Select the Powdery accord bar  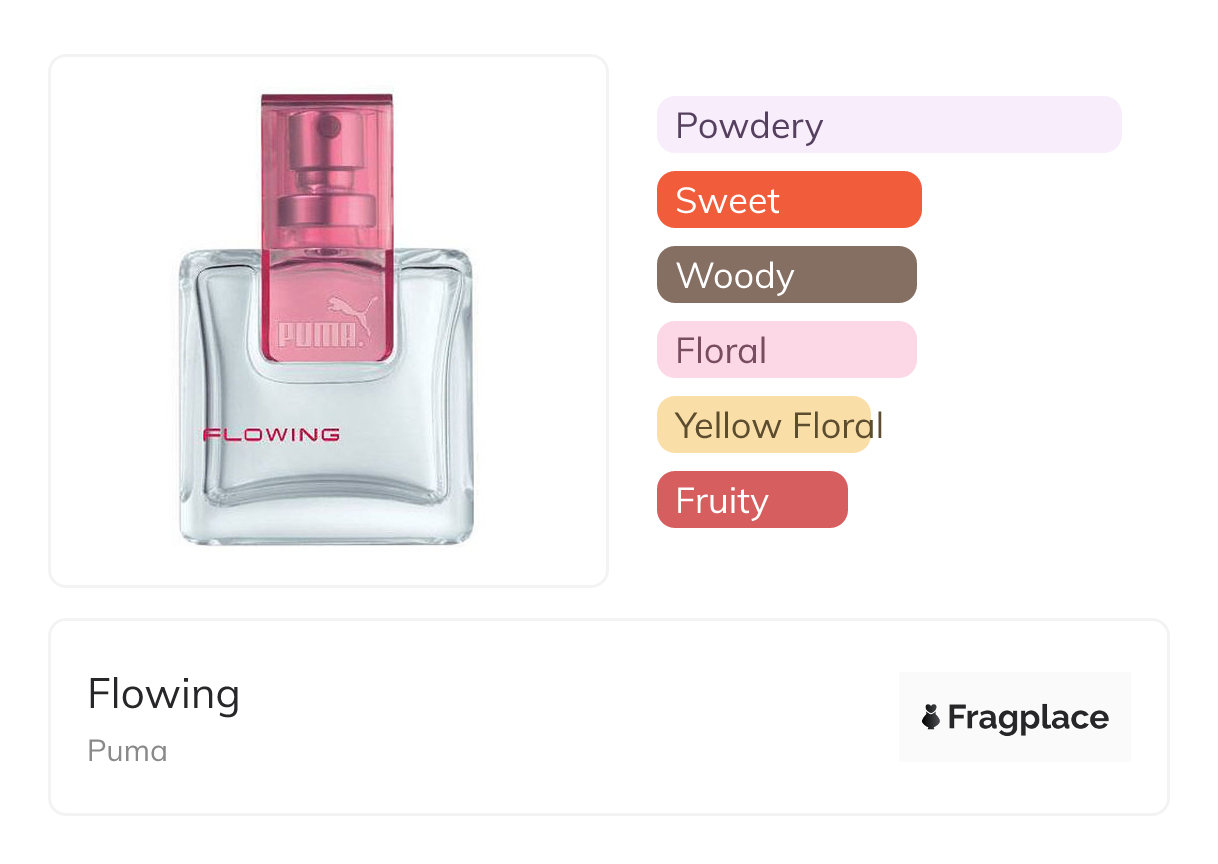(888, 125)
